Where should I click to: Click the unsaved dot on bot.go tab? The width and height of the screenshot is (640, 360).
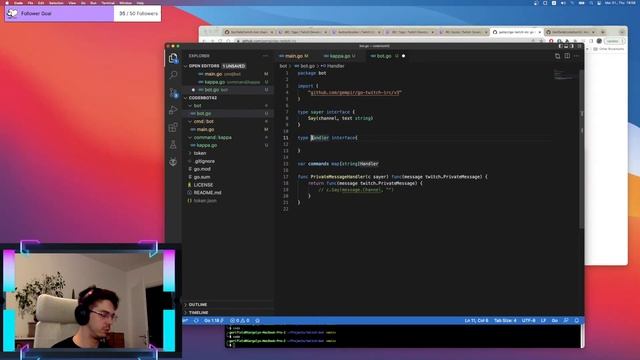pyautogui.click(x=403, y=56)
